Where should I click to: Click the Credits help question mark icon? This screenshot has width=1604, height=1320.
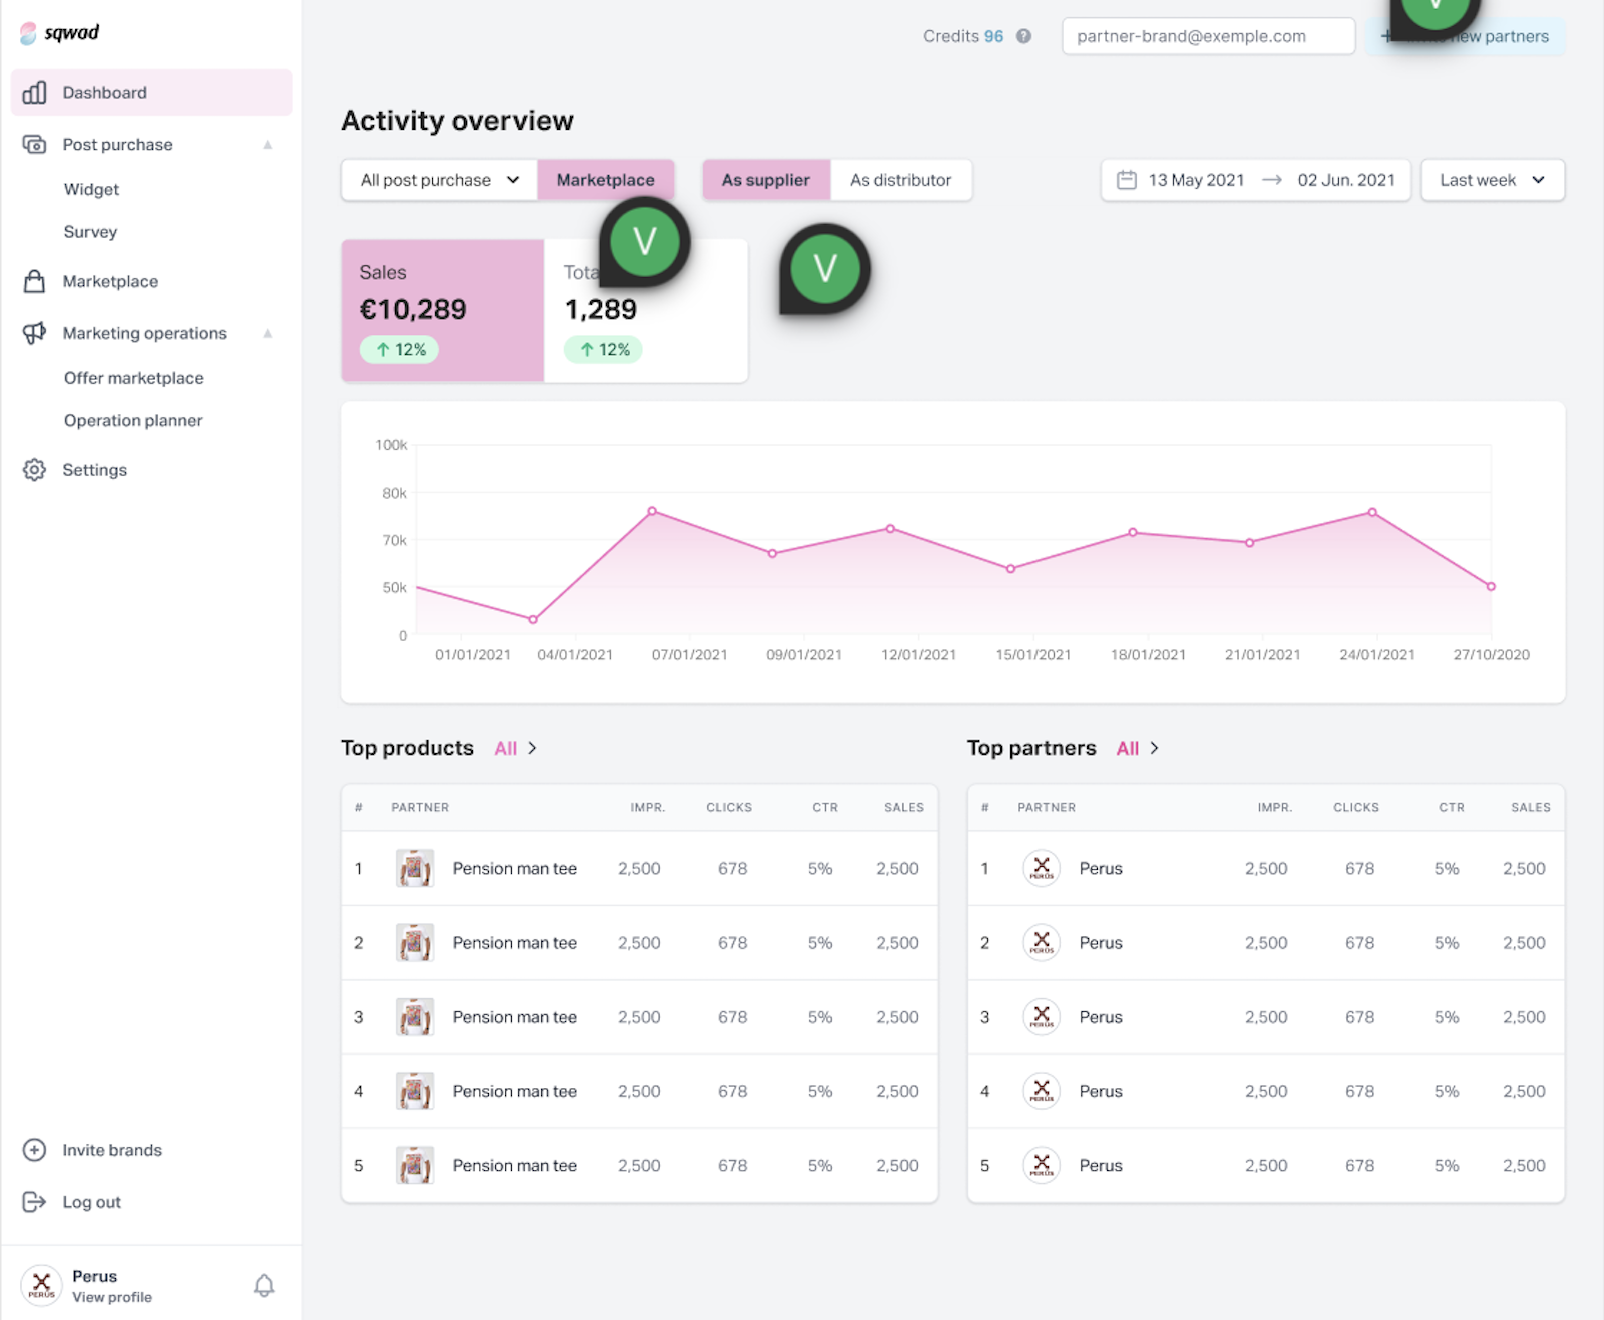tap(1023, 36)
